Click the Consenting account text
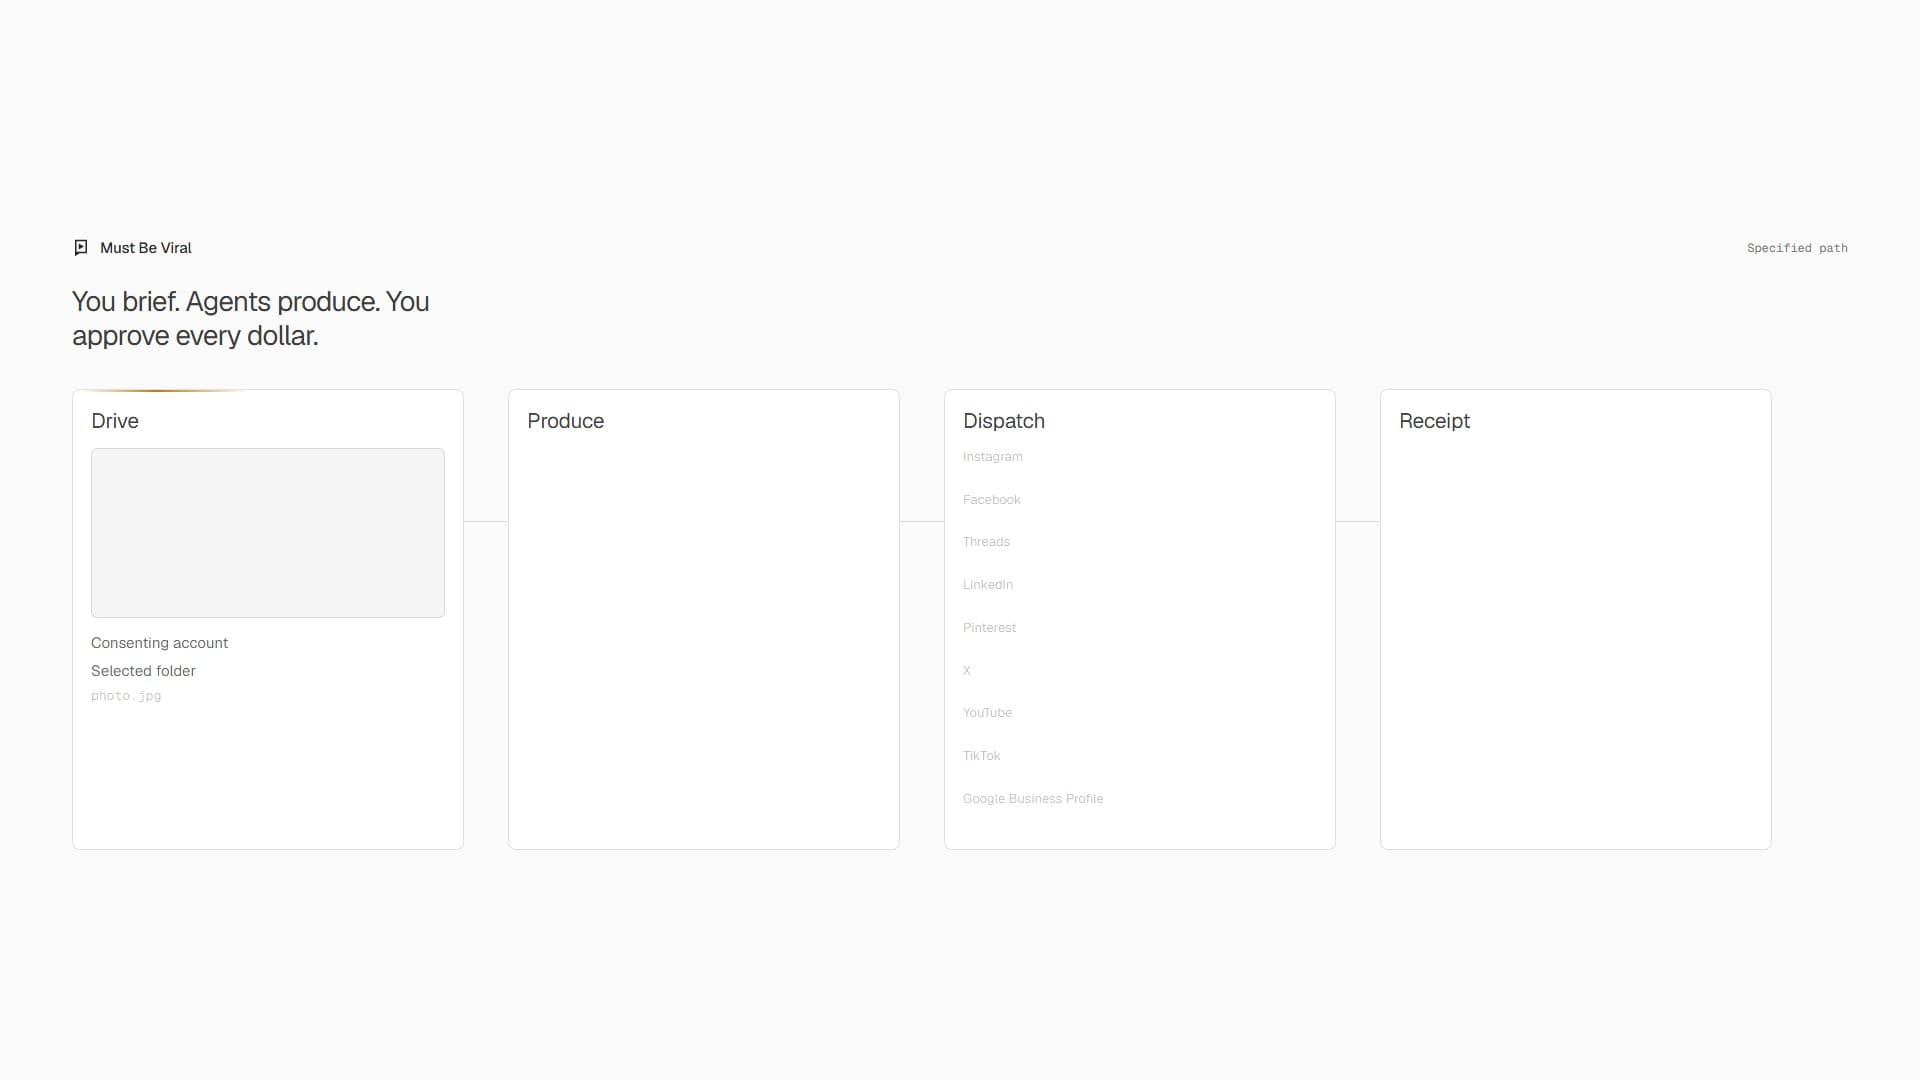 159,643
